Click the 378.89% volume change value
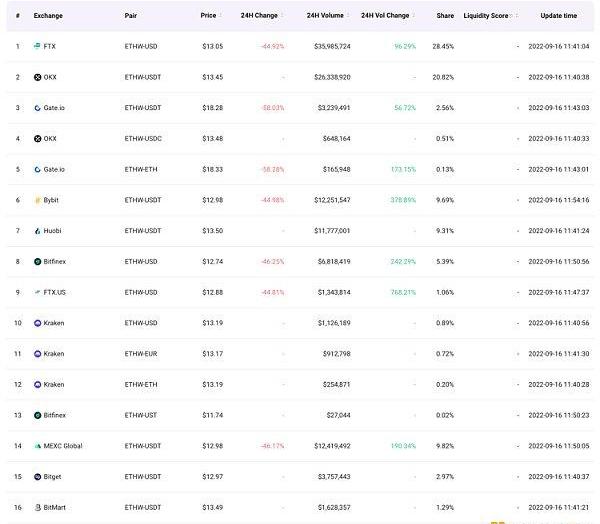 click(x=403, y=200)
